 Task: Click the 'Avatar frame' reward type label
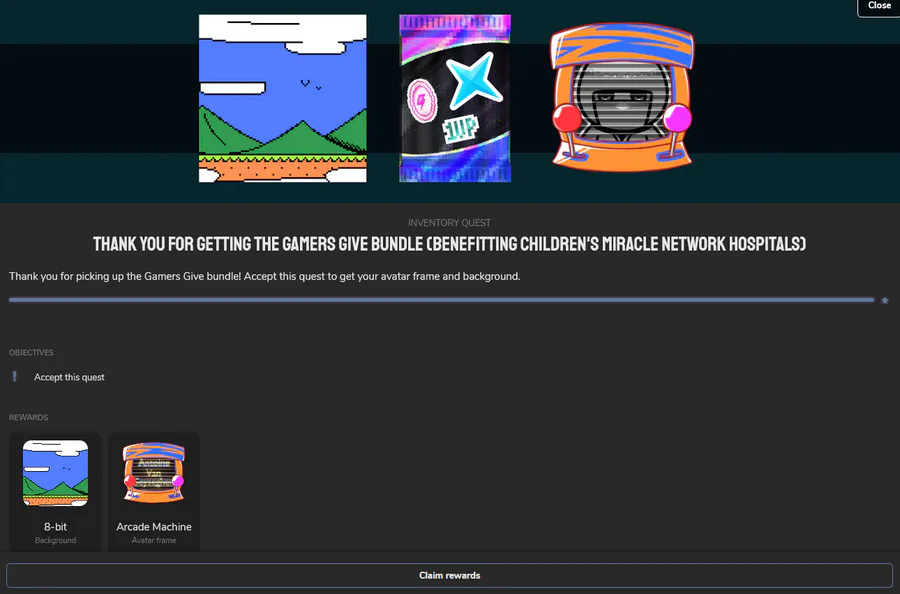point(154,540)
